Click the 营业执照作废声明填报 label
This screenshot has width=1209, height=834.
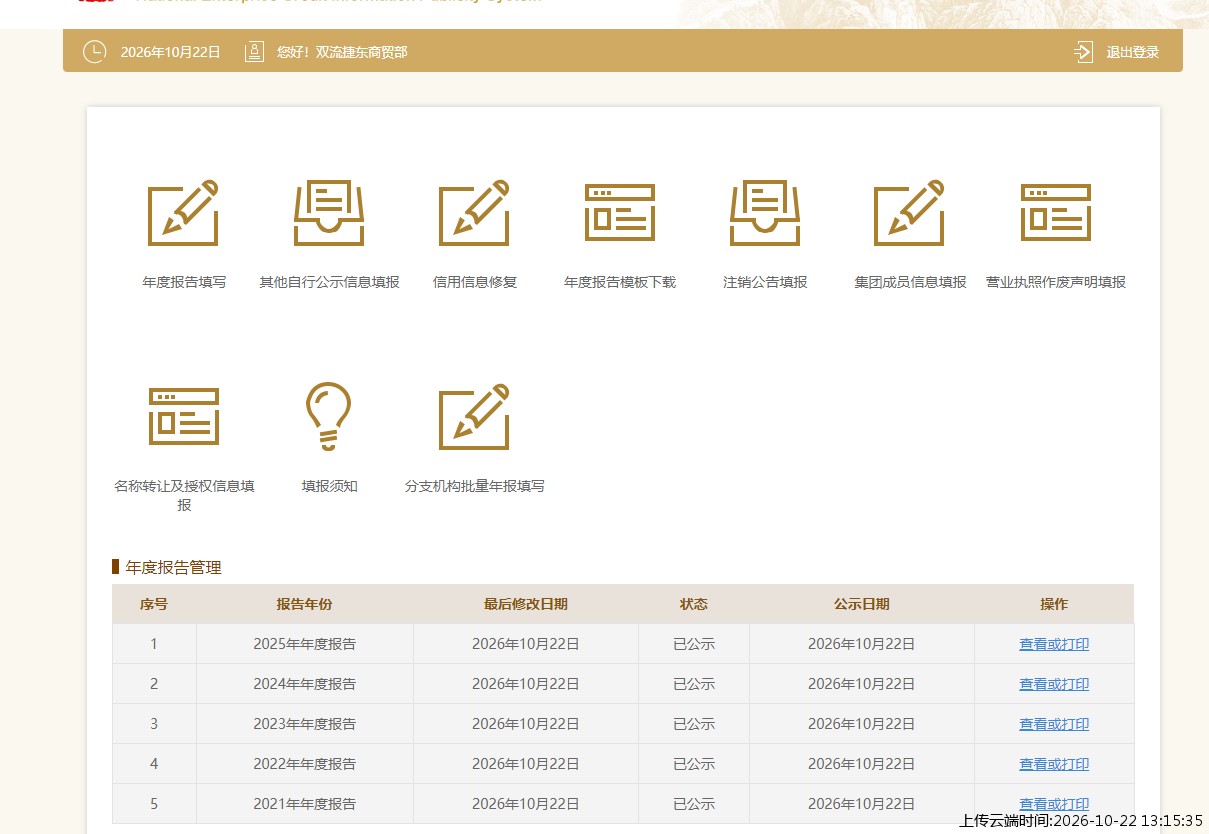pos(1056,282)
